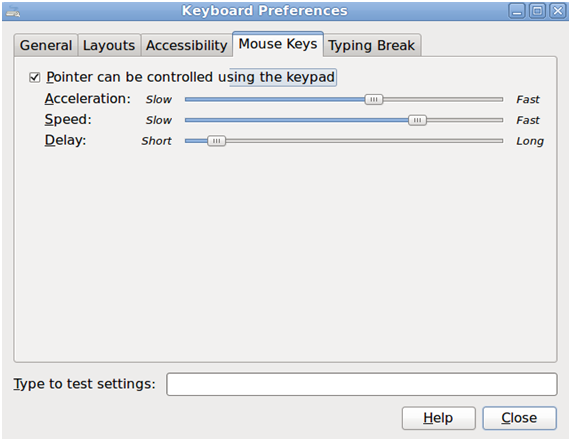This screenshot has width=571, height=441.
Task: Go to the Accessibility tab
Action: click(x=186, y=46)
